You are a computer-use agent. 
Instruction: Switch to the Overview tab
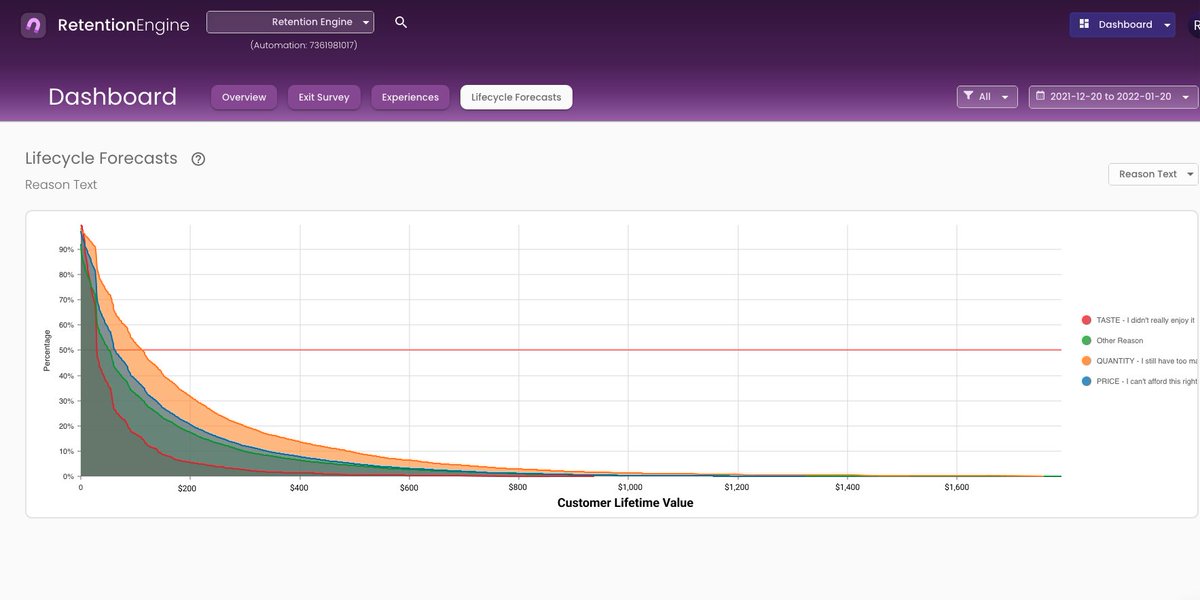pyautogui.click(x=244, y=97)
